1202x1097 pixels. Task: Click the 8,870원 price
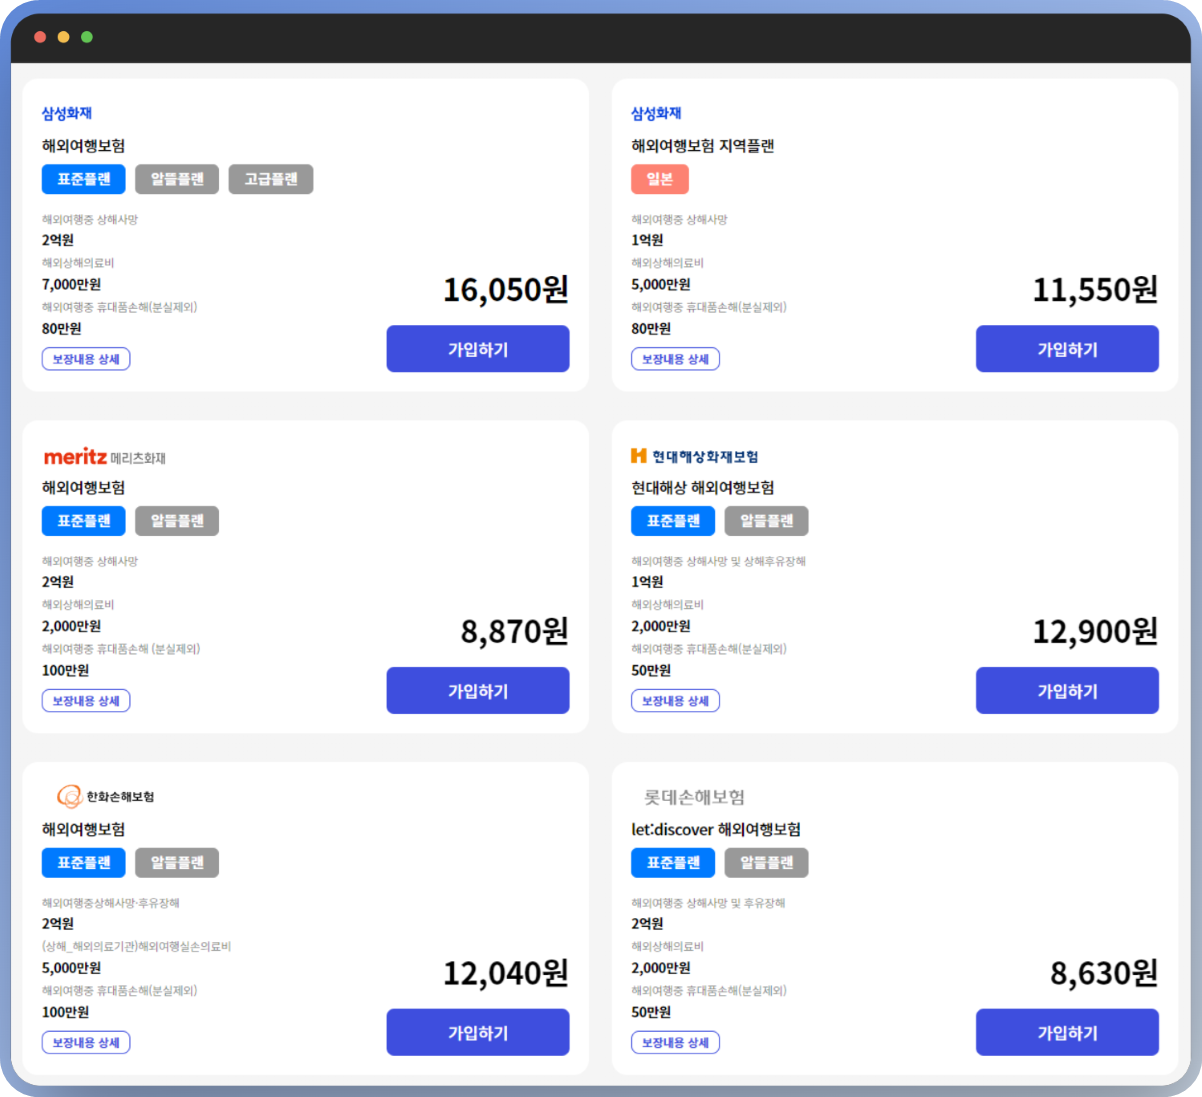[x=514, y=632]
